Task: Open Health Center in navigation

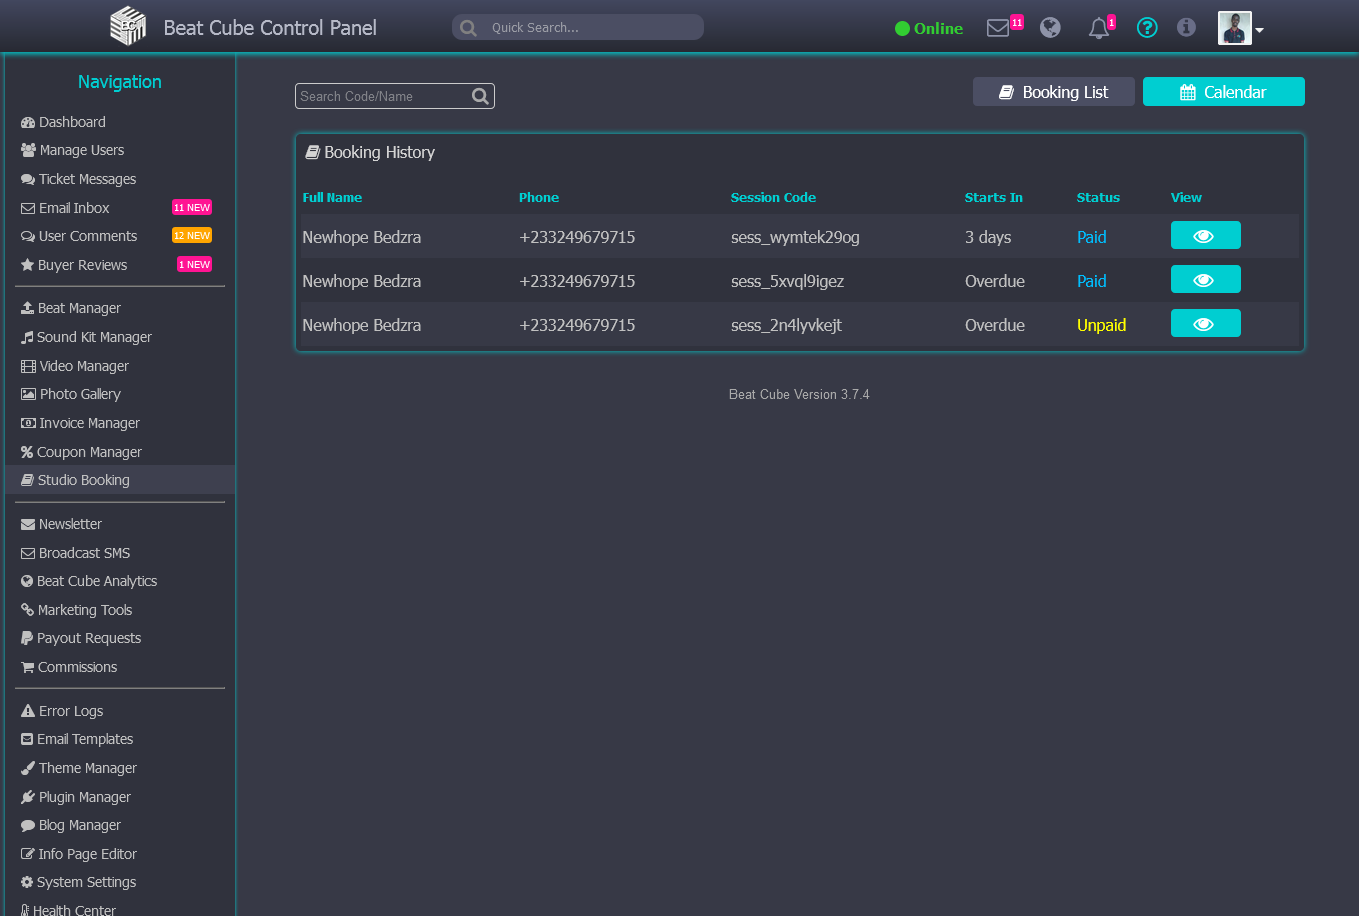Action: pos(68,910)
